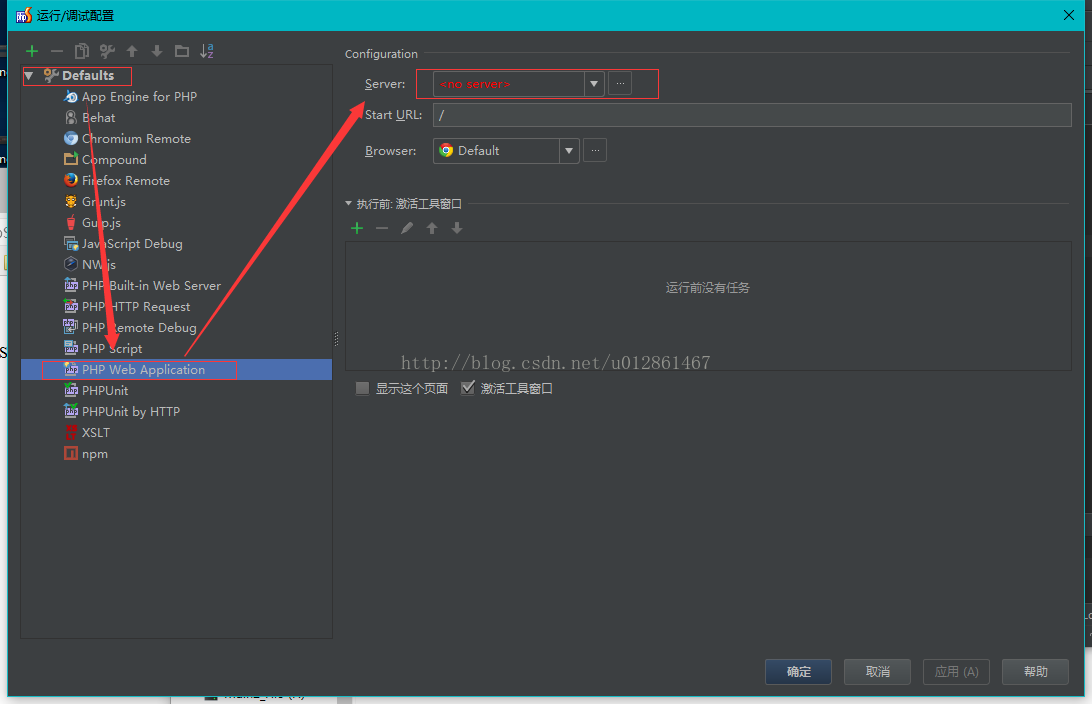Click the green add configuration plus icon
Screen dimensions: 1092x704
[32, 51]
